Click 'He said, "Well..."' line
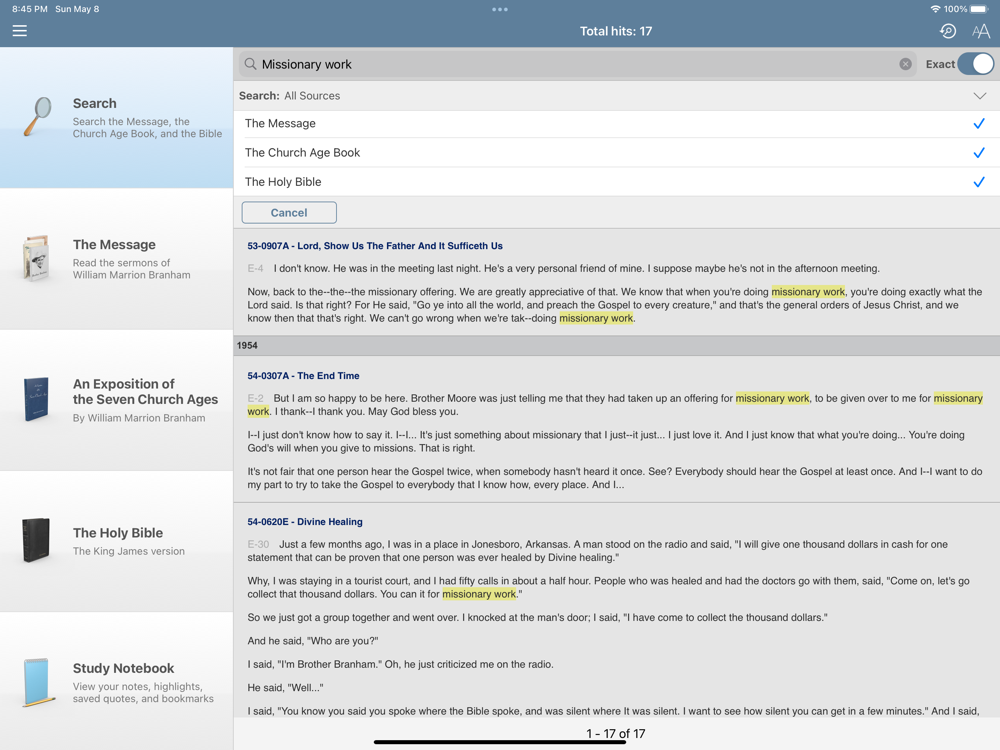This screenshot has width=1000, height=750. pos(285,688)
